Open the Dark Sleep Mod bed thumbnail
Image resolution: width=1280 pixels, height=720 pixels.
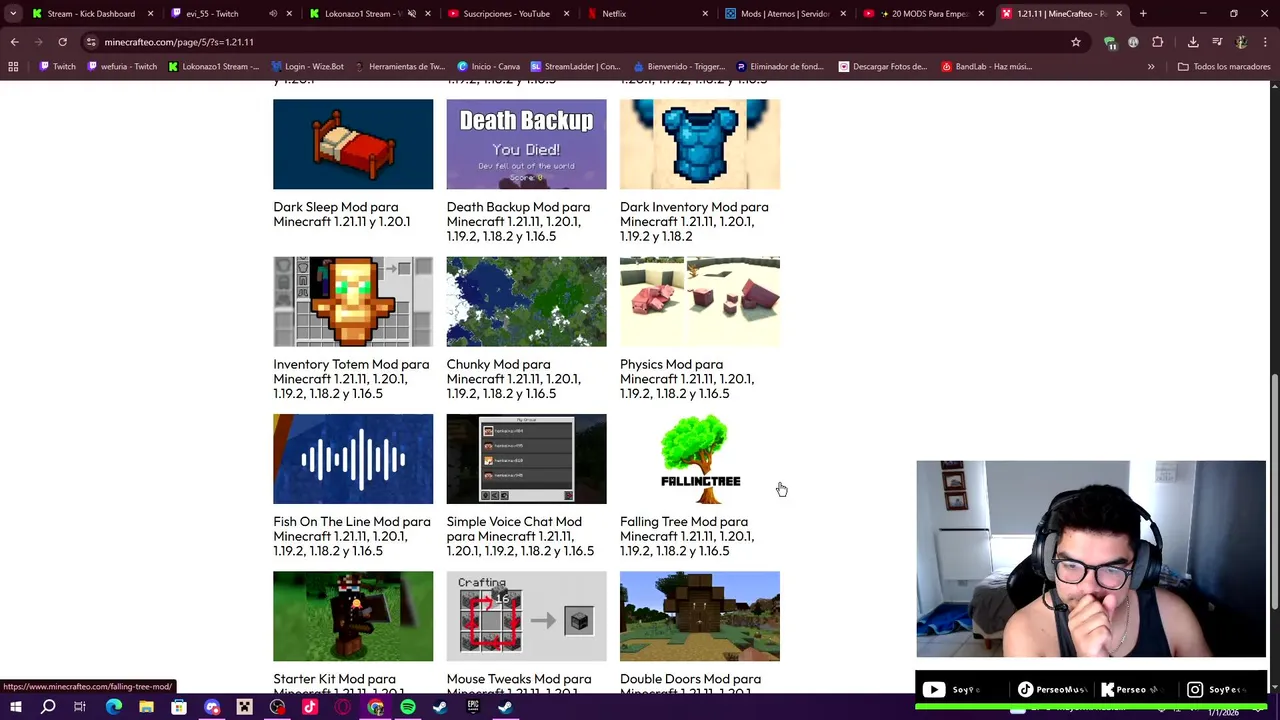click(x=353, y=144)
